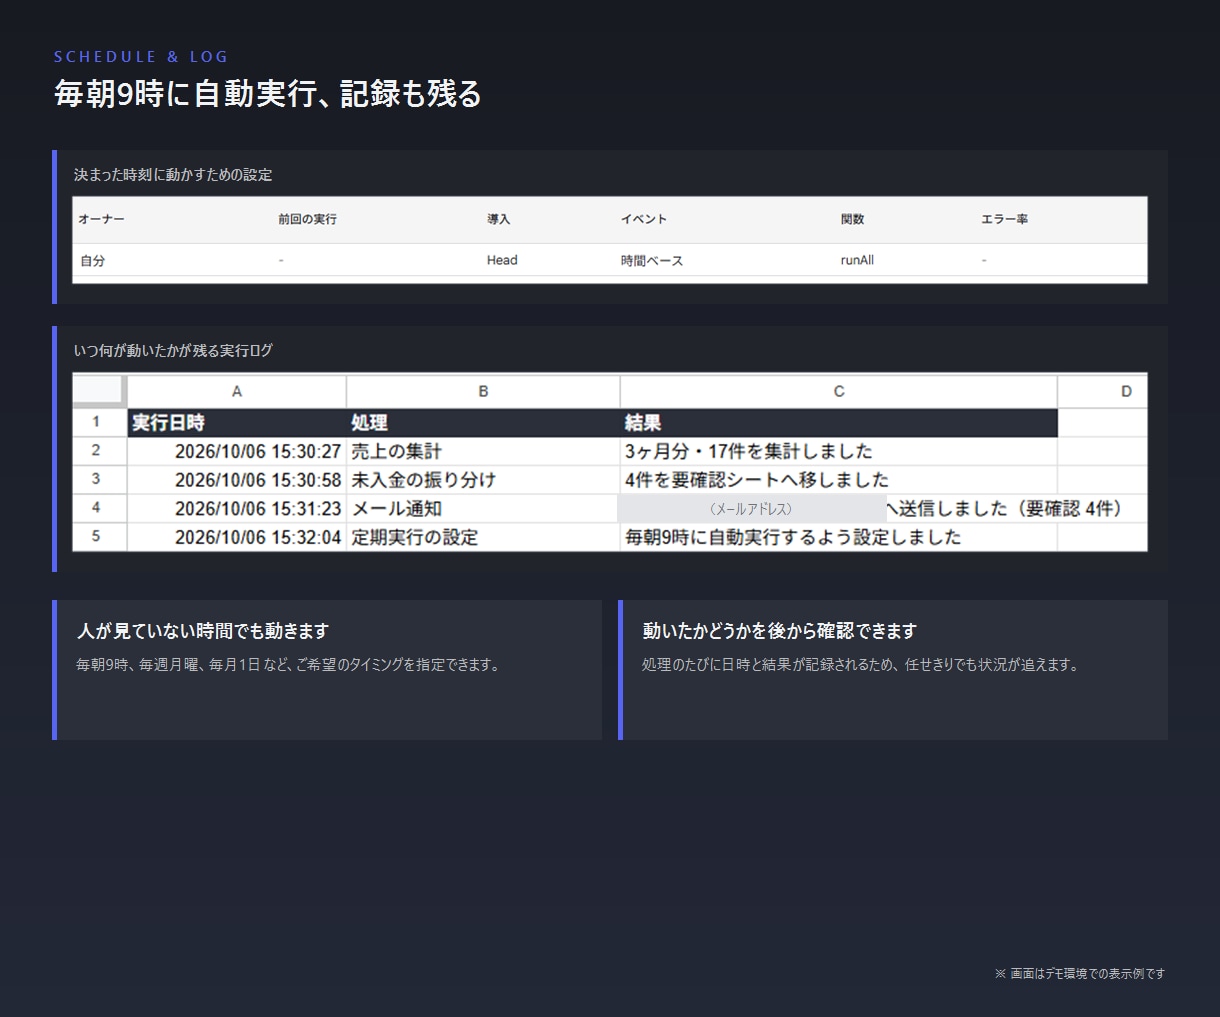Click the 自分 owner value in trigger row

[93, 260]
